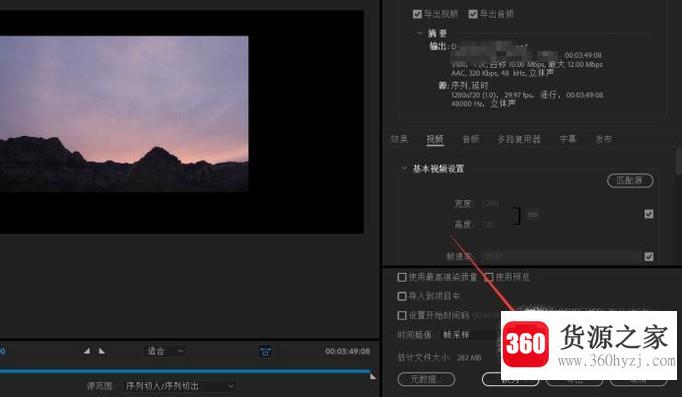Uncheck the match-source checkbox beside 帧速率
The height and width of the screenshot is (397, 682).
pyautogui.click(x=649, y=257)
